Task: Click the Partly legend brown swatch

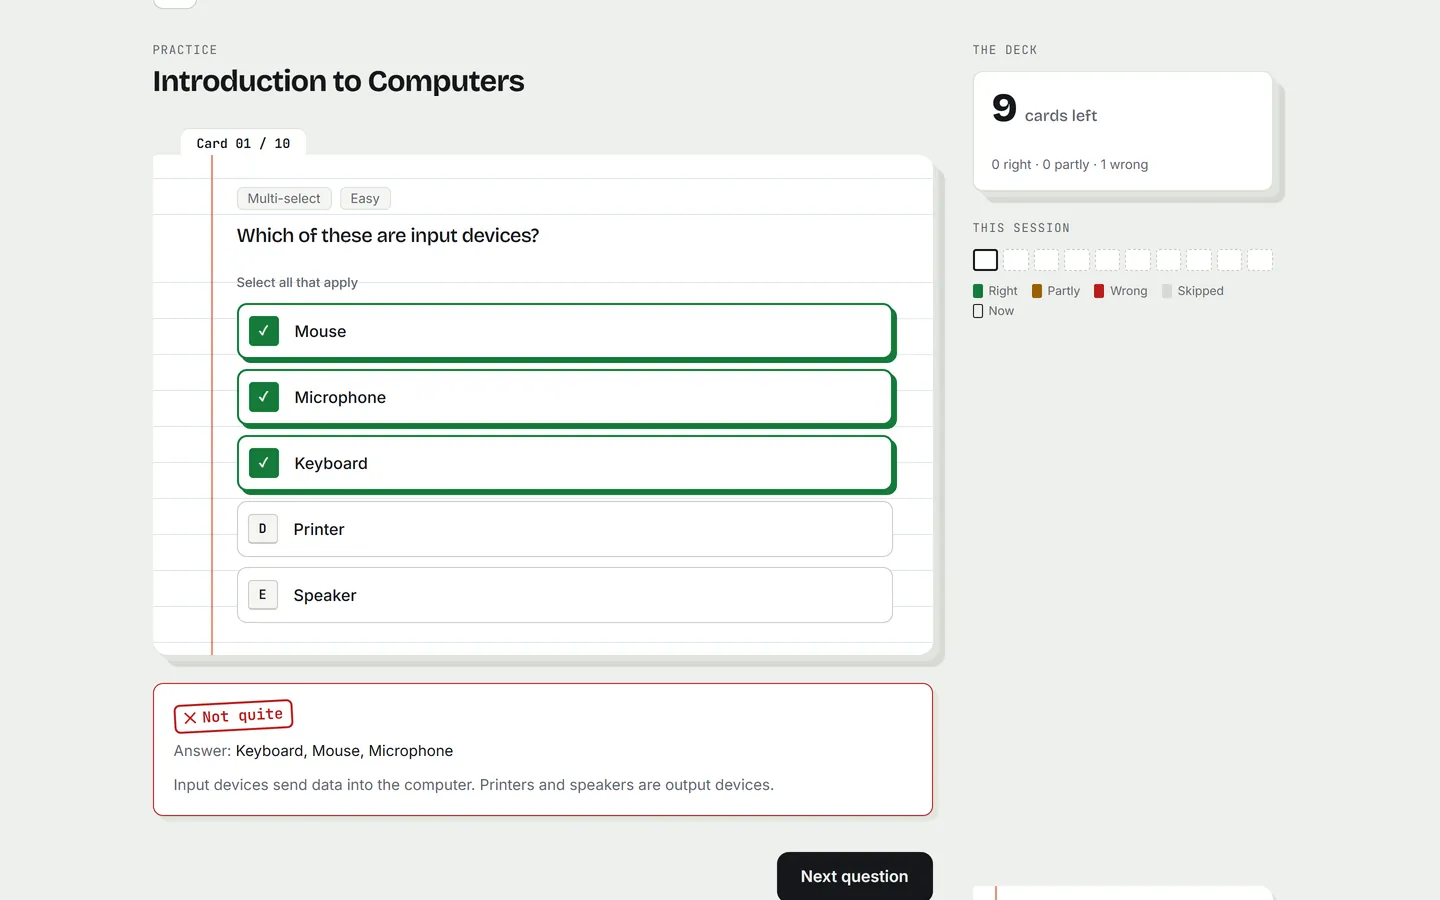Action: pos(1037,291)
